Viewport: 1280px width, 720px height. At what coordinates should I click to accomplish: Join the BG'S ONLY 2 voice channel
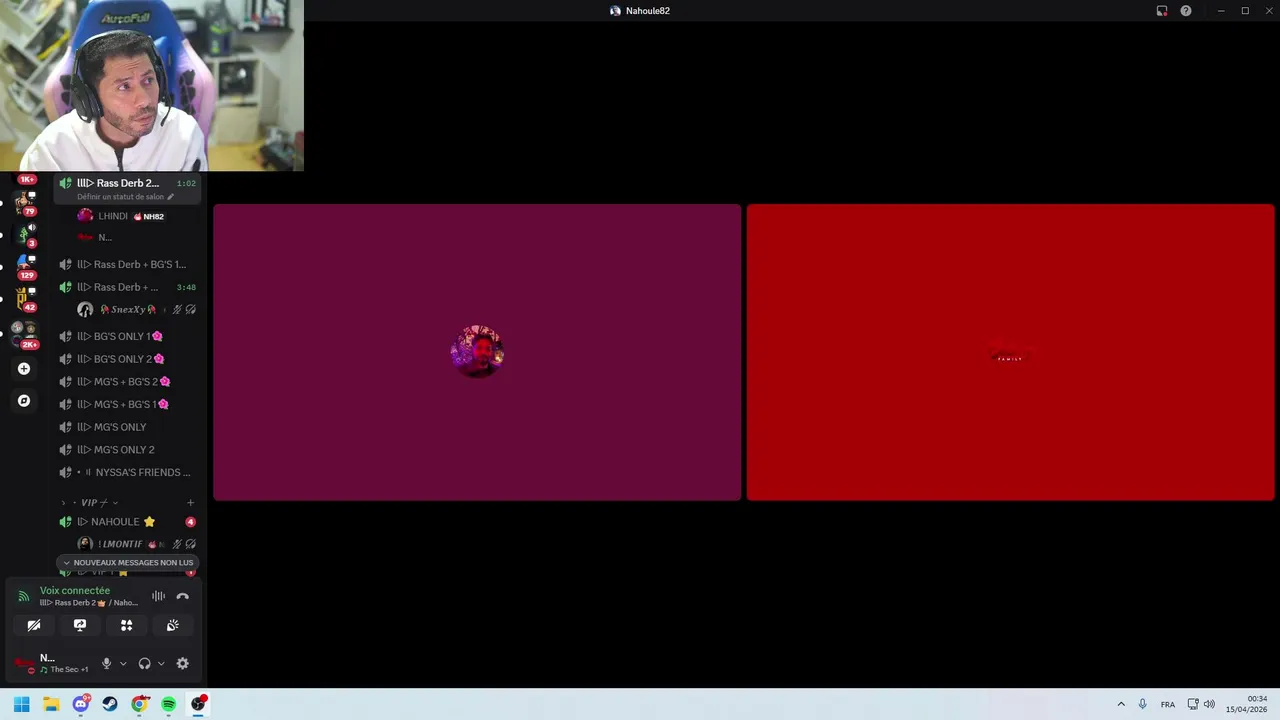tap(128, 359)
